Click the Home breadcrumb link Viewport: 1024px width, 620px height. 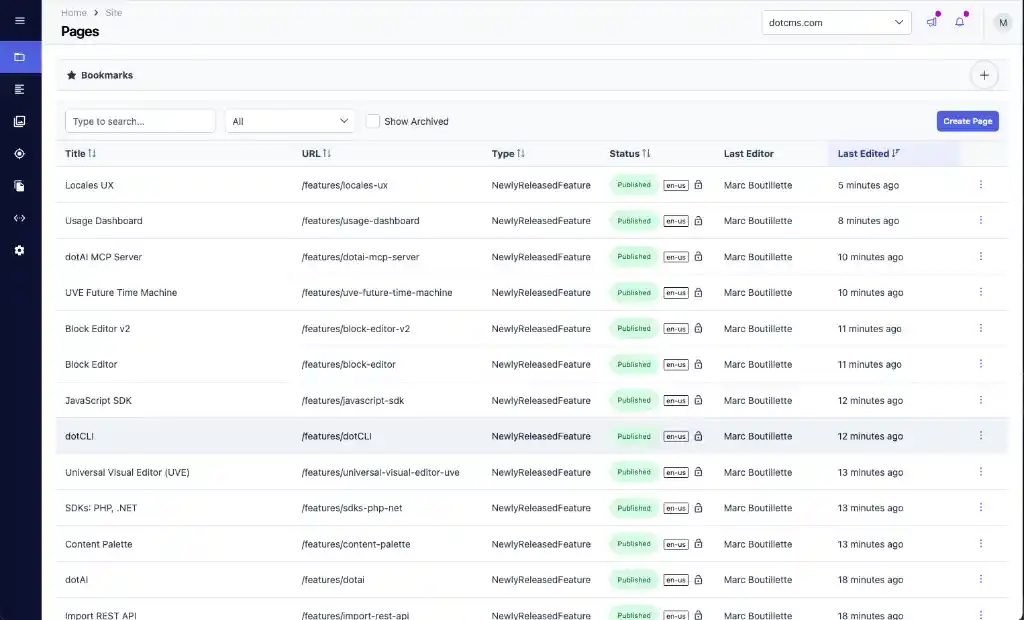[x=73, y=13]
